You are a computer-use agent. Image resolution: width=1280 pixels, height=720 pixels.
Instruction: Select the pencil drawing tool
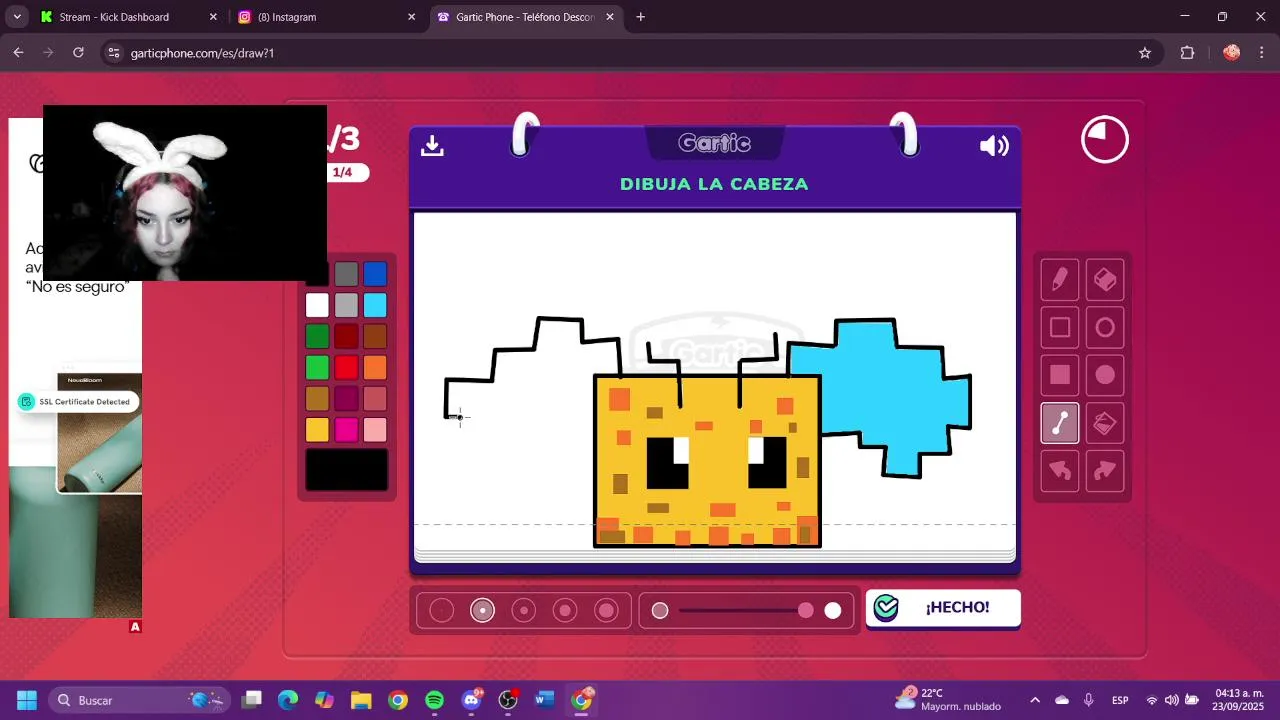coord(1060,280)
